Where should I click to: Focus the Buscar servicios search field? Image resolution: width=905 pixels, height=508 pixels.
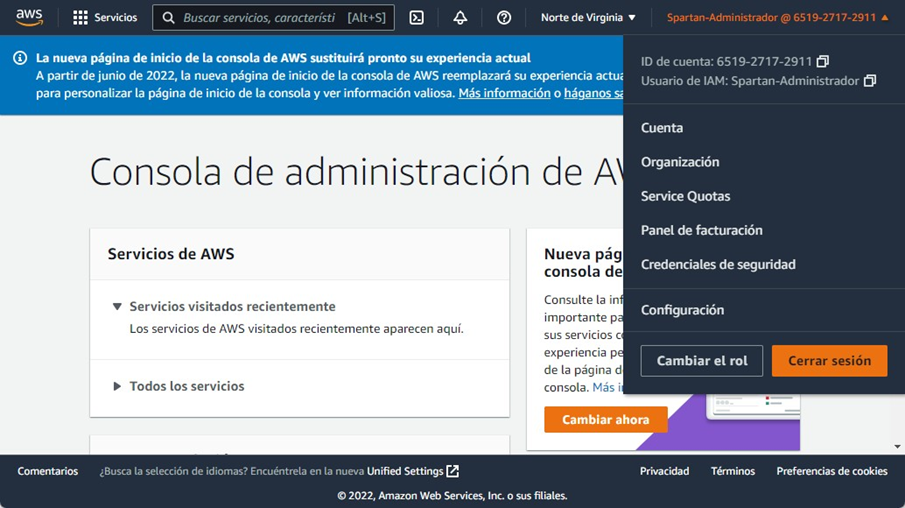[260, 18]
